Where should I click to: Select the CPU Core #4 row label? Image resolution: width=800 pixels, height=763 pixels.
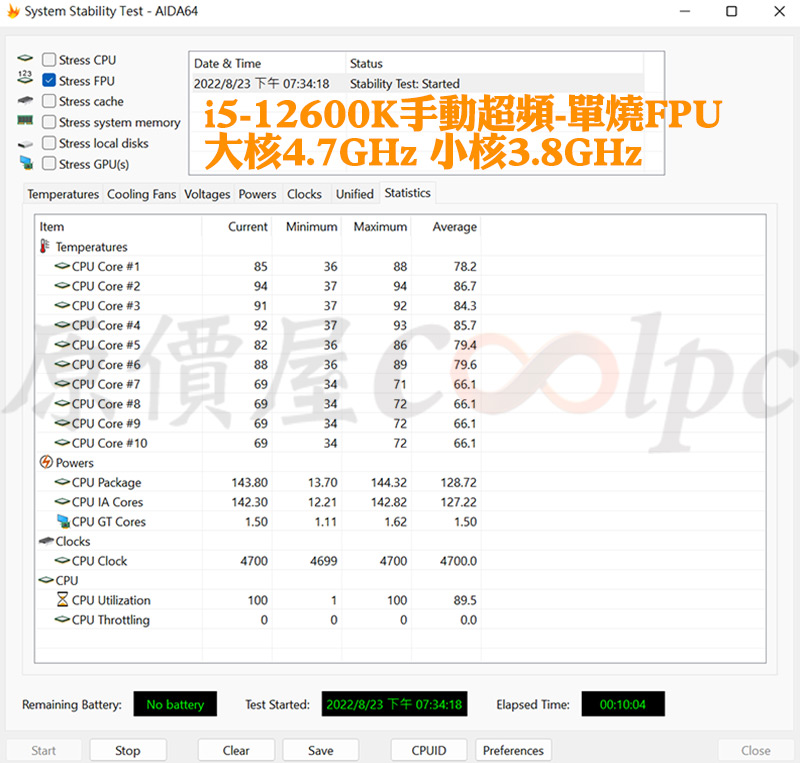tap(106, 325)
